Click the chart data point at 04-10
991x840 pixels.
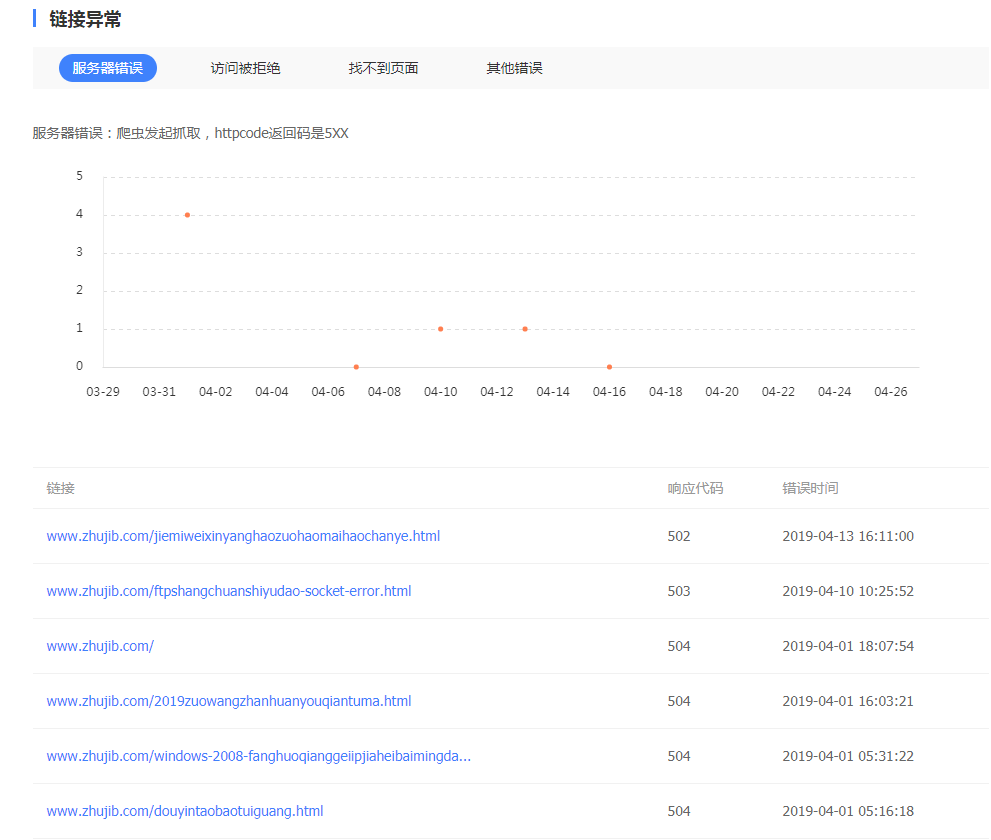coord(440,329)
